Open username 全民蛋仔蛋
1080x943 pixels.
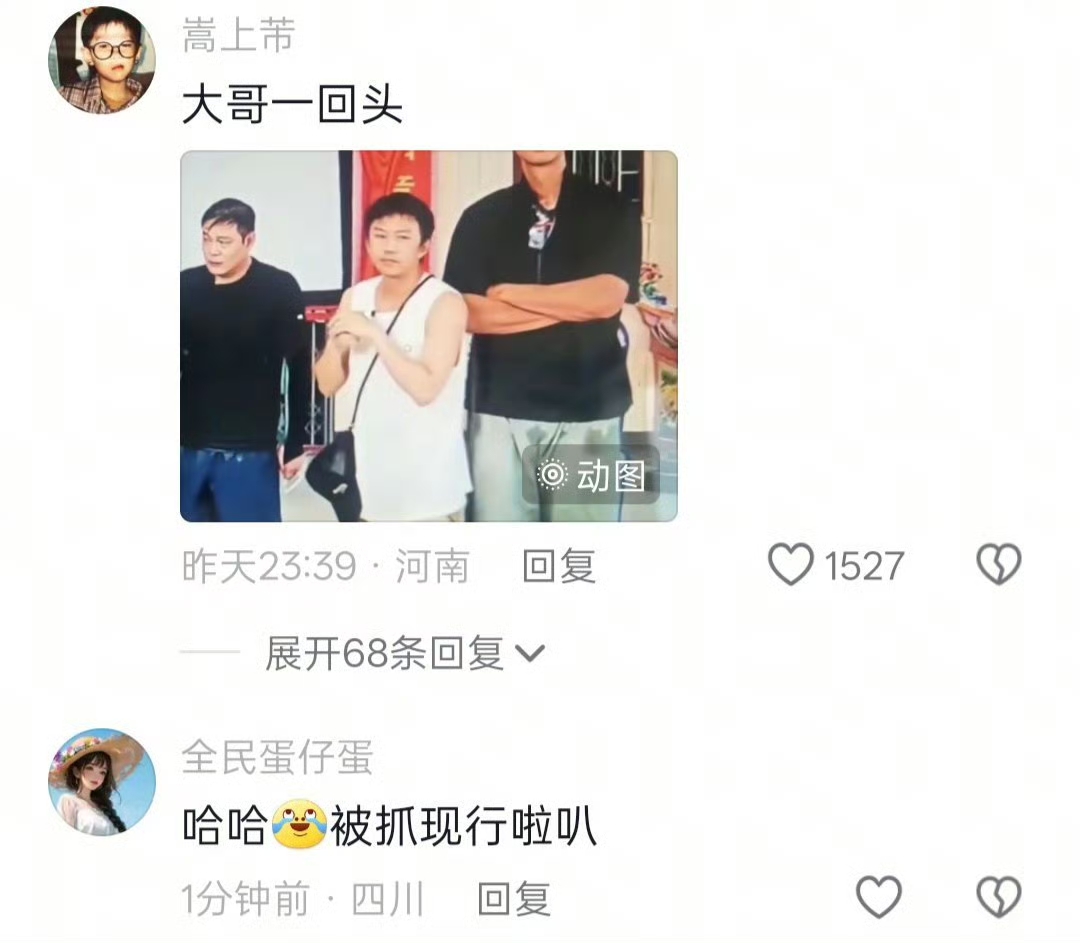click(278, 757)
